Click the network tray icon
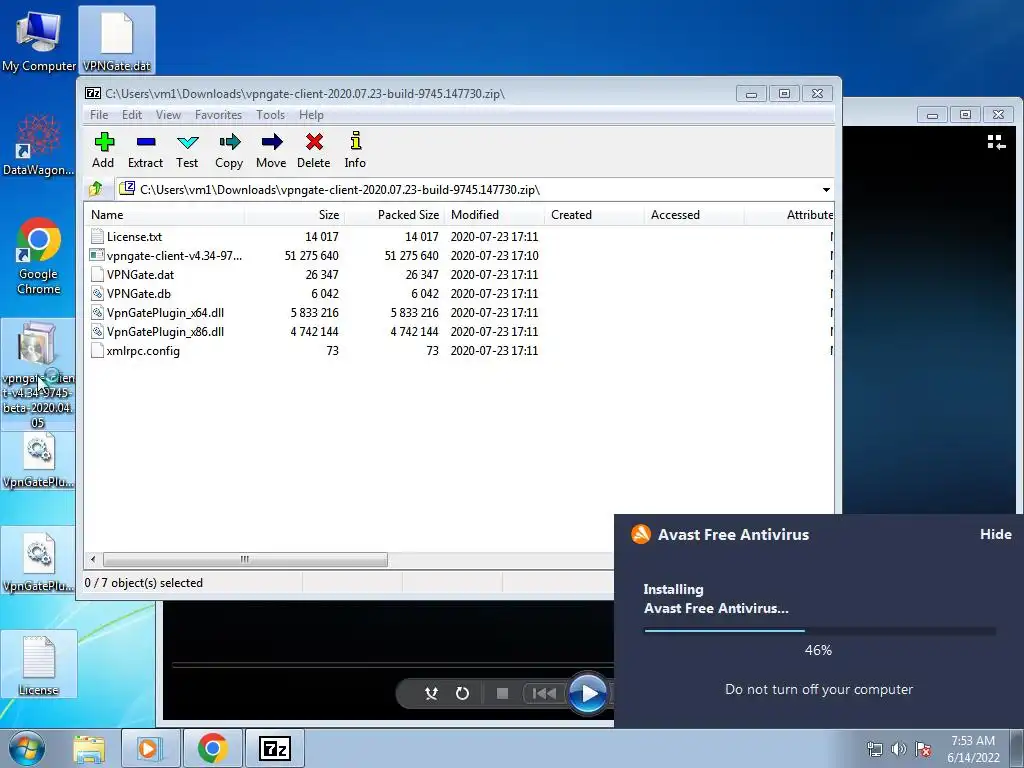Image resolution: width=1024 pixels, height=768 pixels. pyautogui.click(x=874, y=749)
